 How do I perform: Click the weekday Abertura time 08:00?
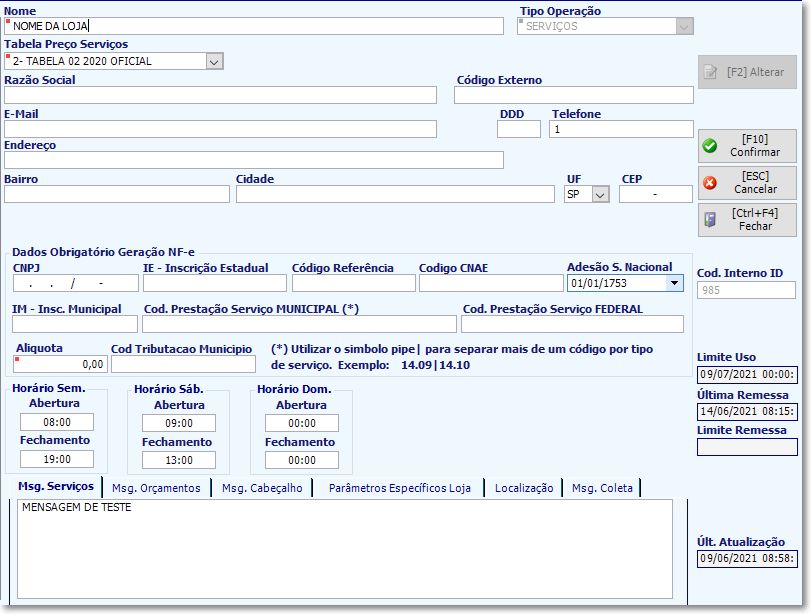[57, 422]
